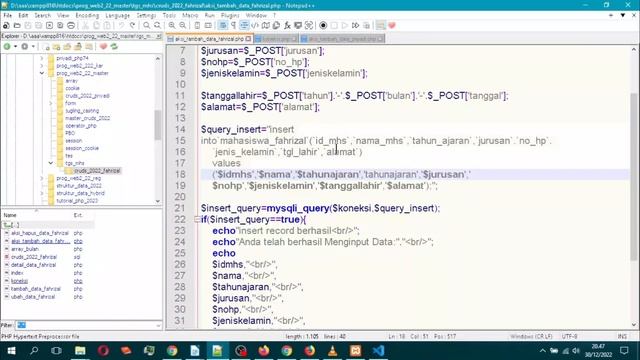
Task: Collapse the code fold at line 22
Action: coord(197,220)
